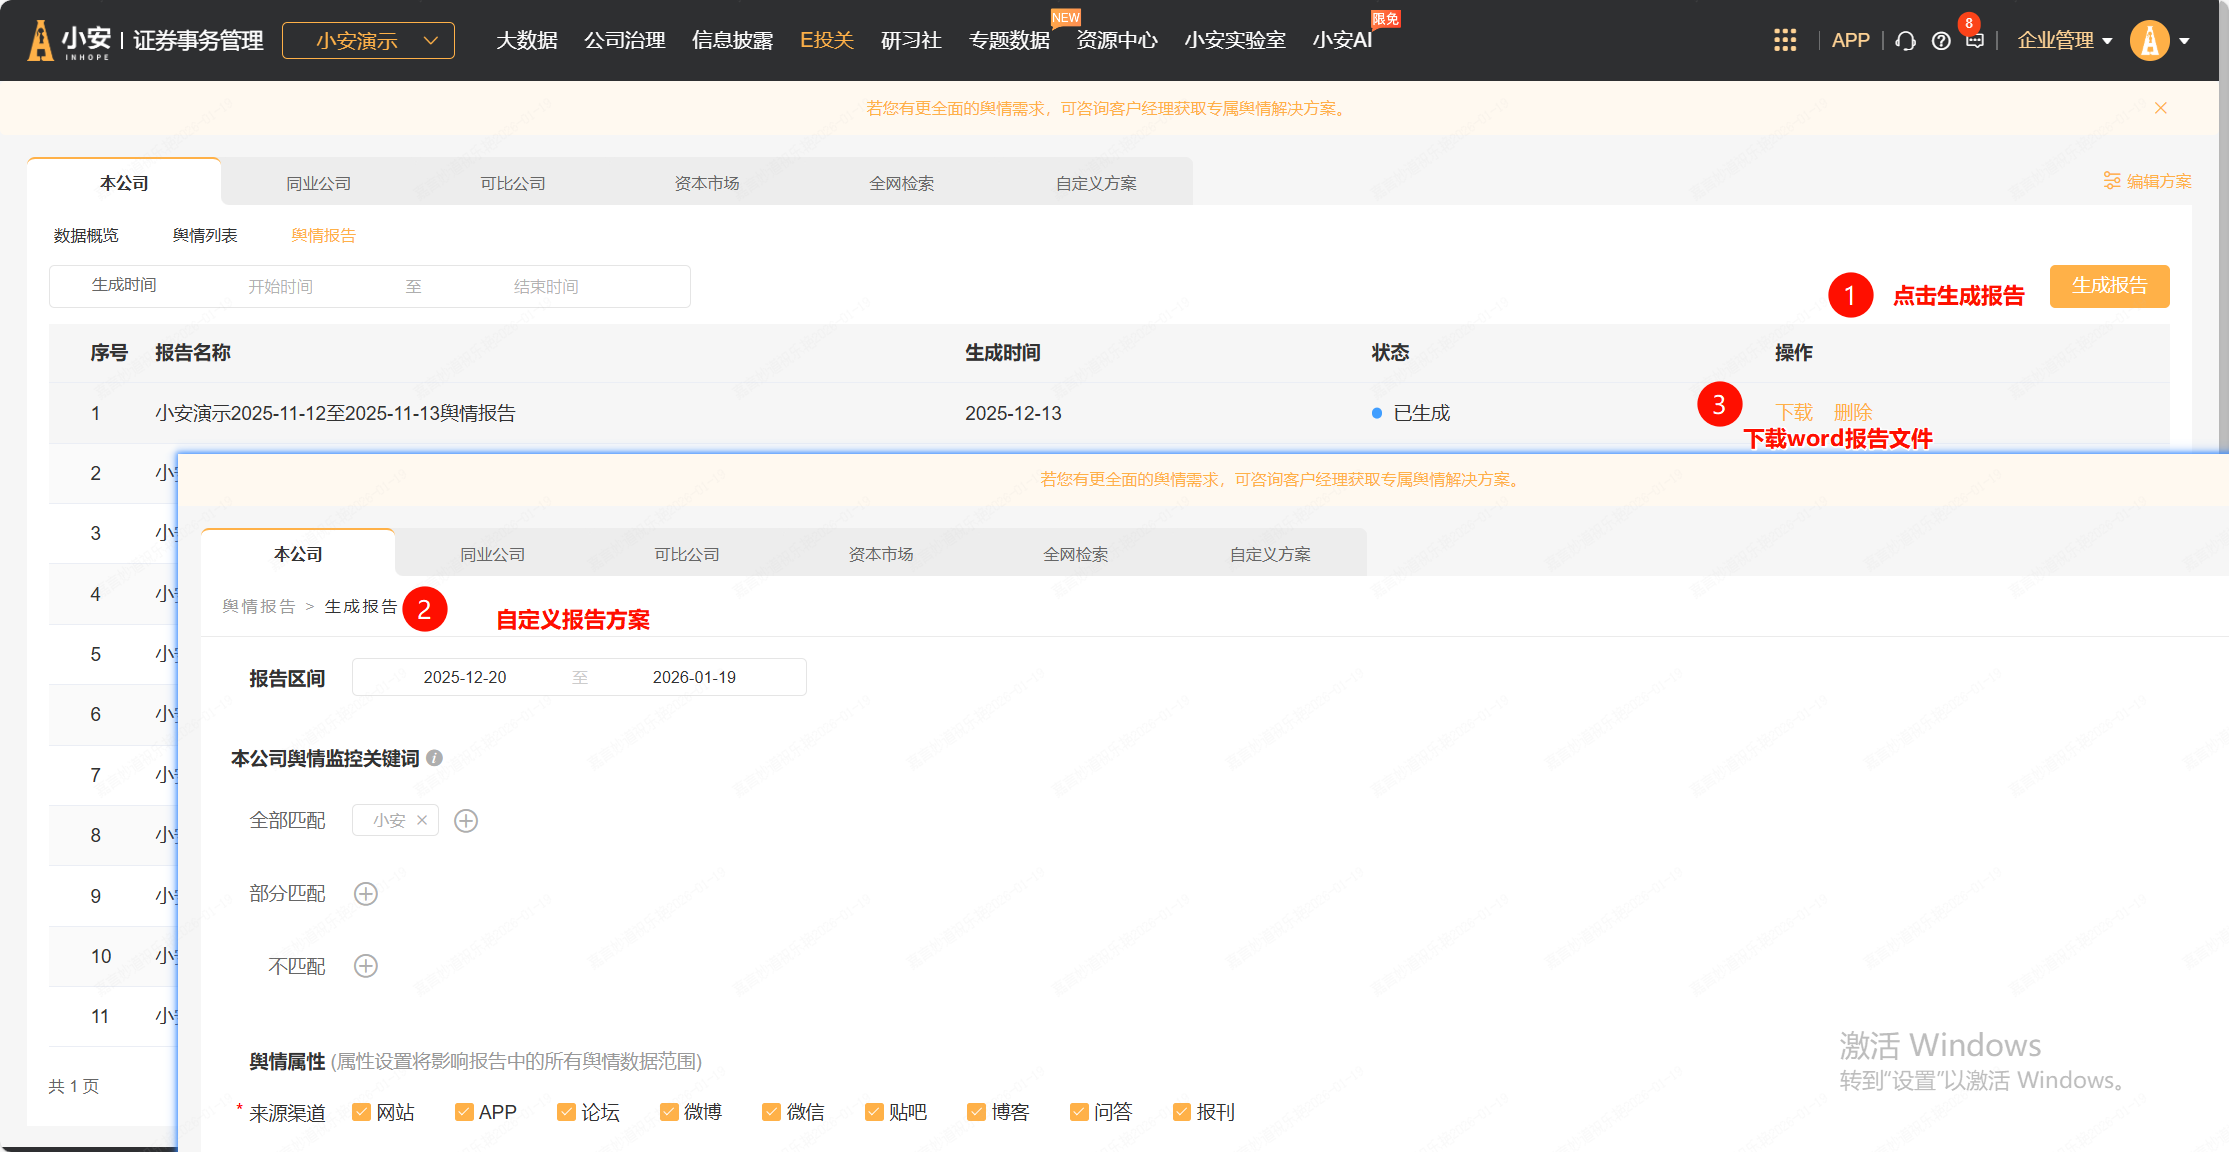This screenshot has width=2229, height=1152.
Task: Click the 编辑方案 settings icon
Action: click(x=2111, y=181)
